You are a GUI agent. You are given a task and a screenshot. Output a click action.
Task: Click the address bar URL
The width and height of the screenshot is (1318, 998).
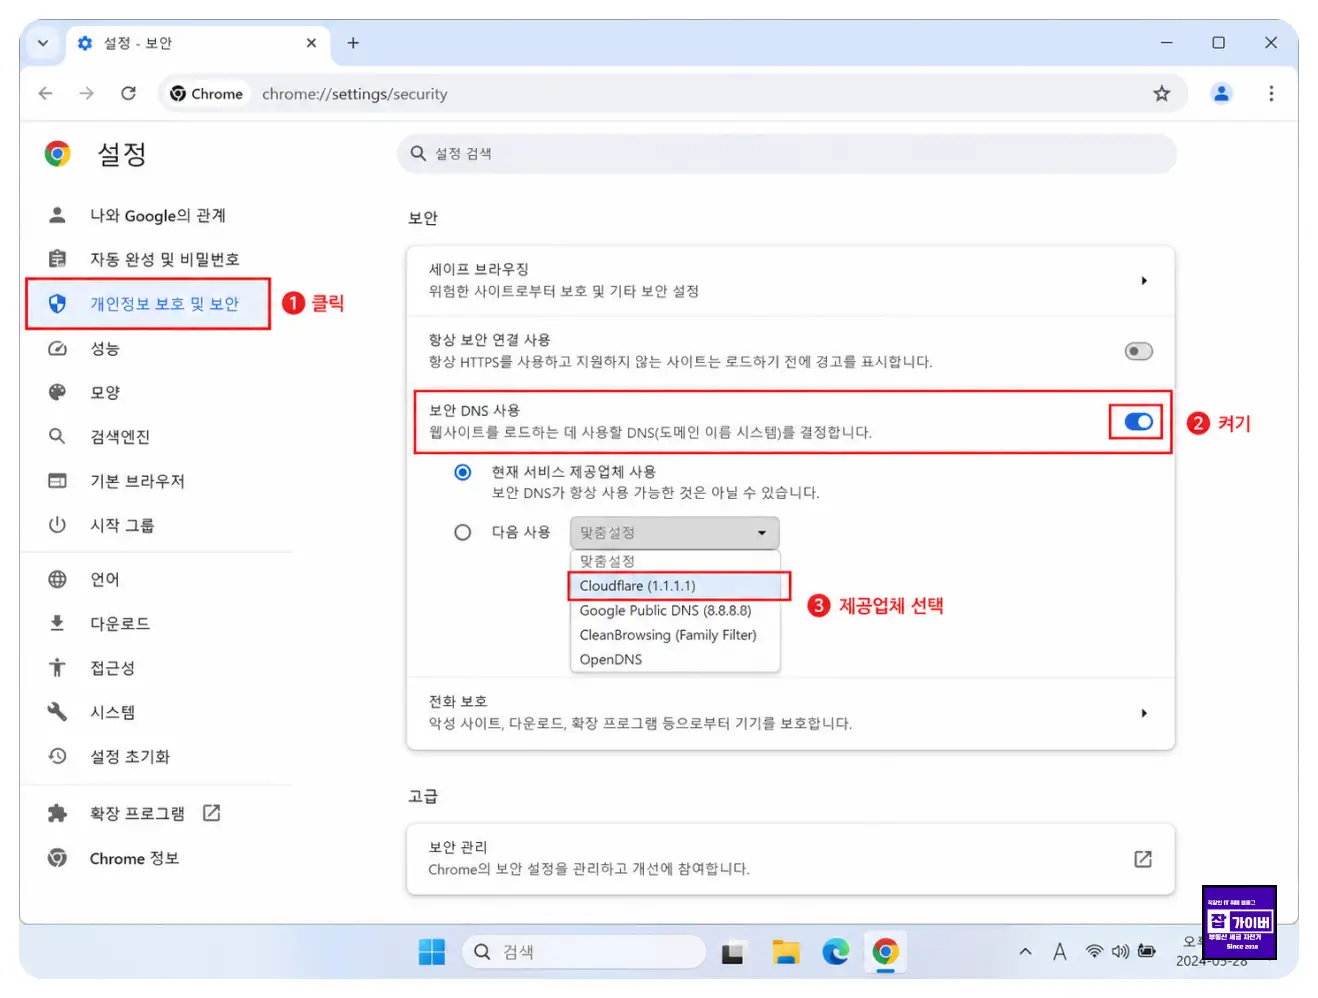355,94
